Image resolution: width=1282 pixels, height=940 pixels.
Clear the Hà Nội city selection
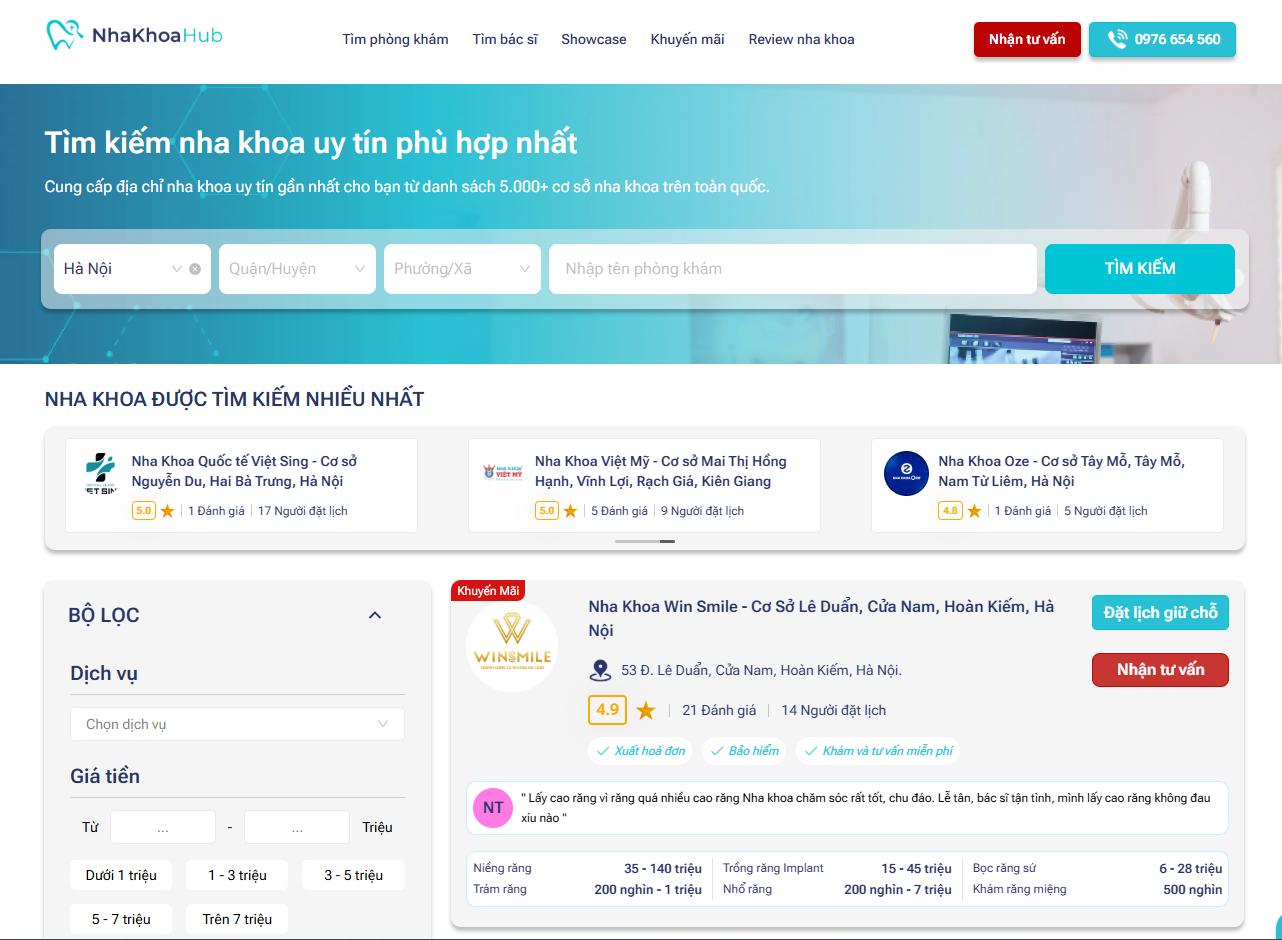(x=195, y=269)
